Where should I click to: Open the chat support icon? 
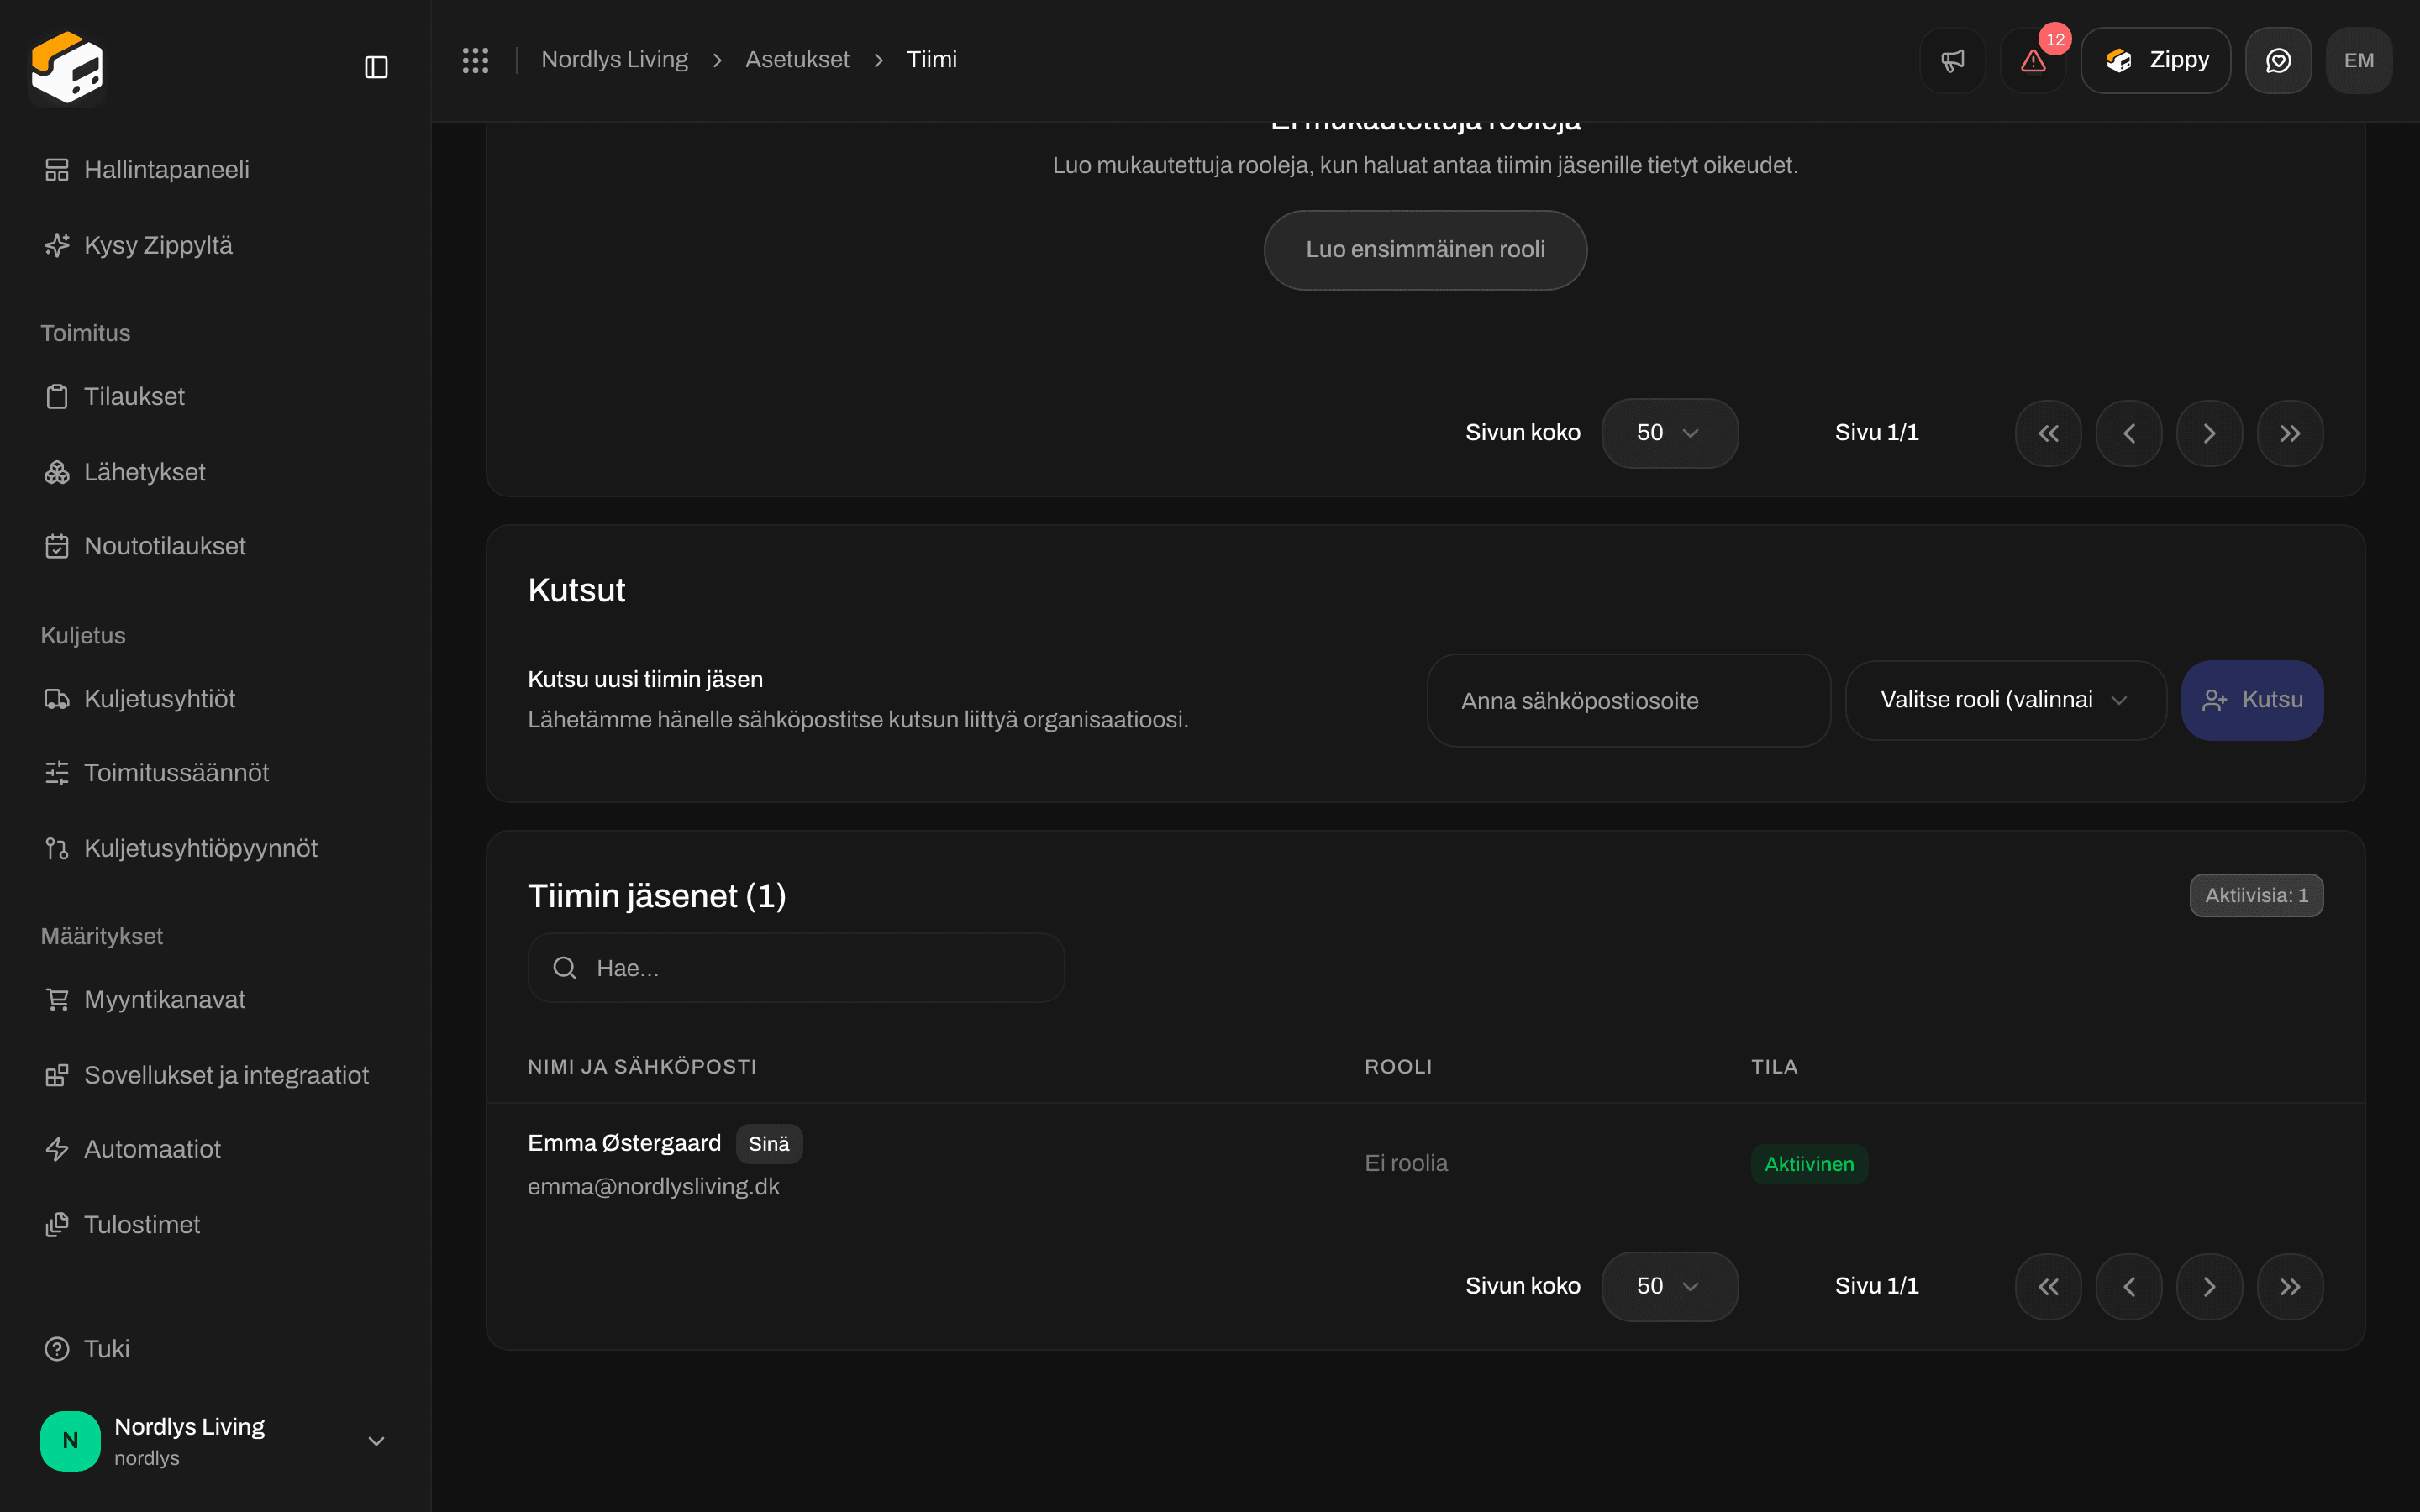[x=2278, y=60]
